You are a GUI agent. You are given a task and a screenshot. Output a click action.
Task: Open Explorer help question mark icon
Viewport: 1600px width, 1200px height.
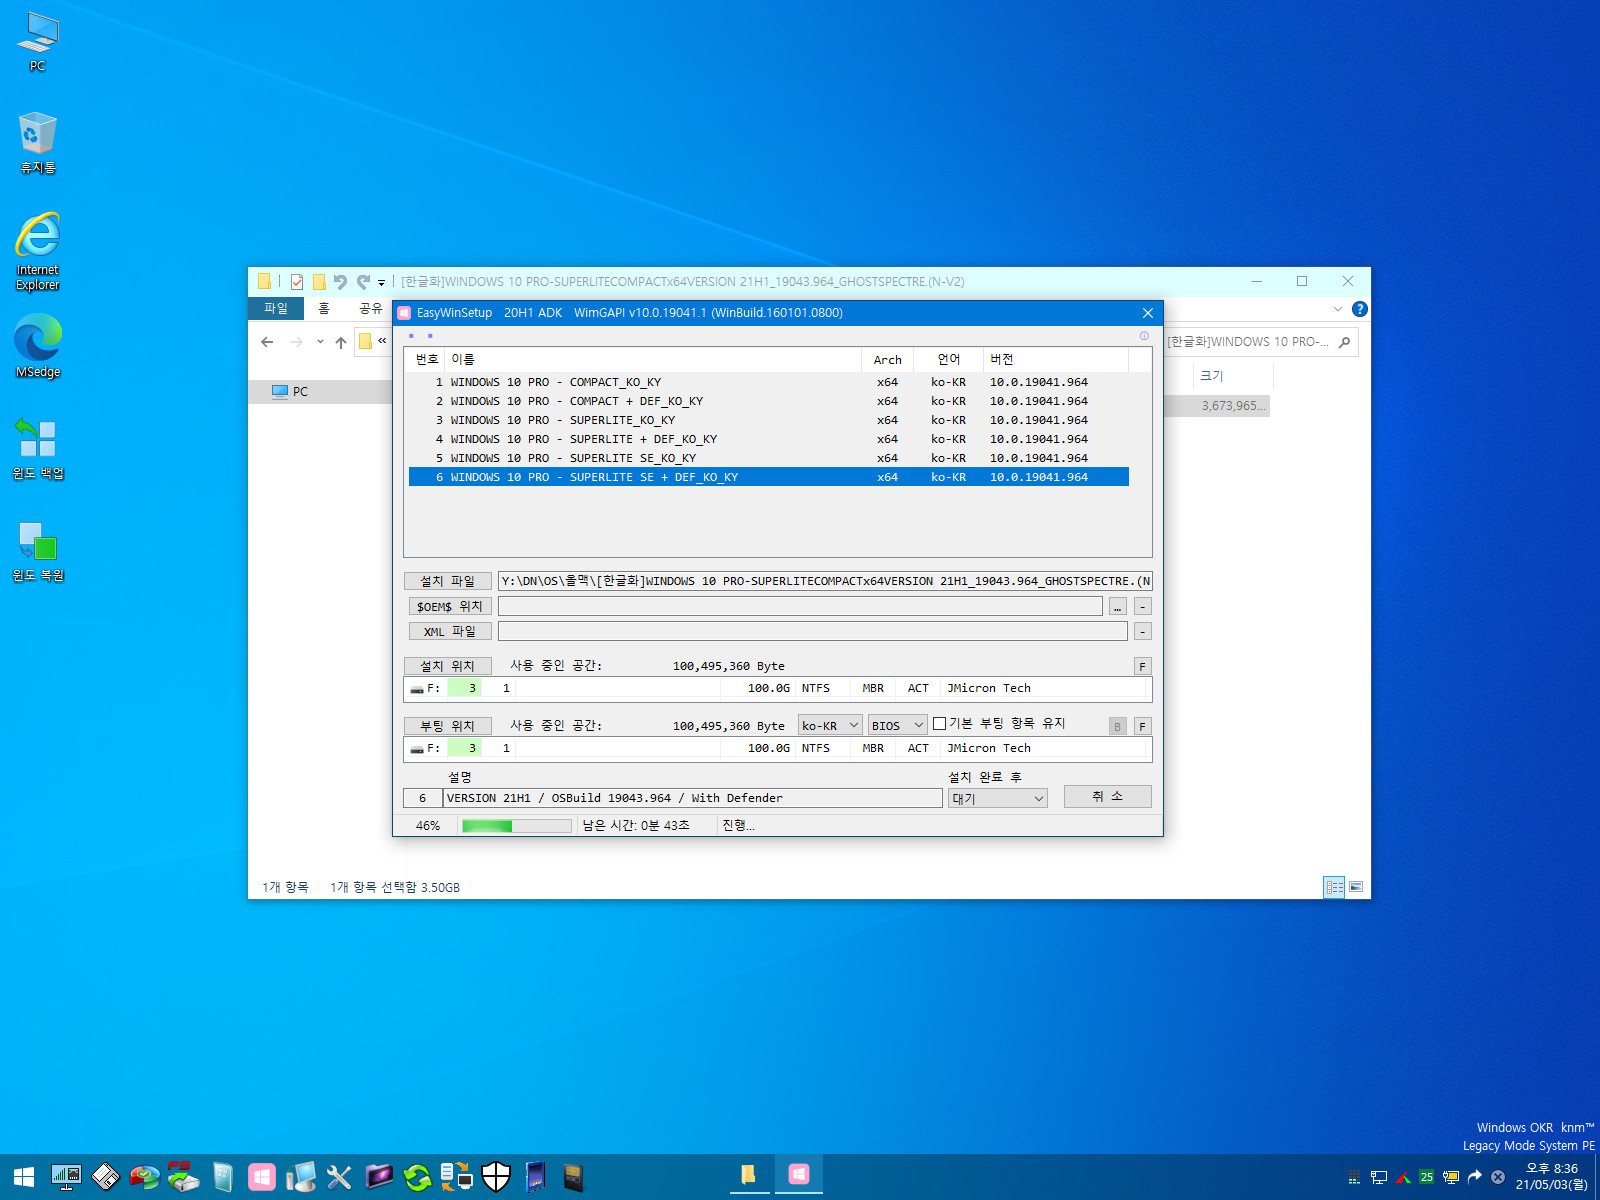(1360, 309)
